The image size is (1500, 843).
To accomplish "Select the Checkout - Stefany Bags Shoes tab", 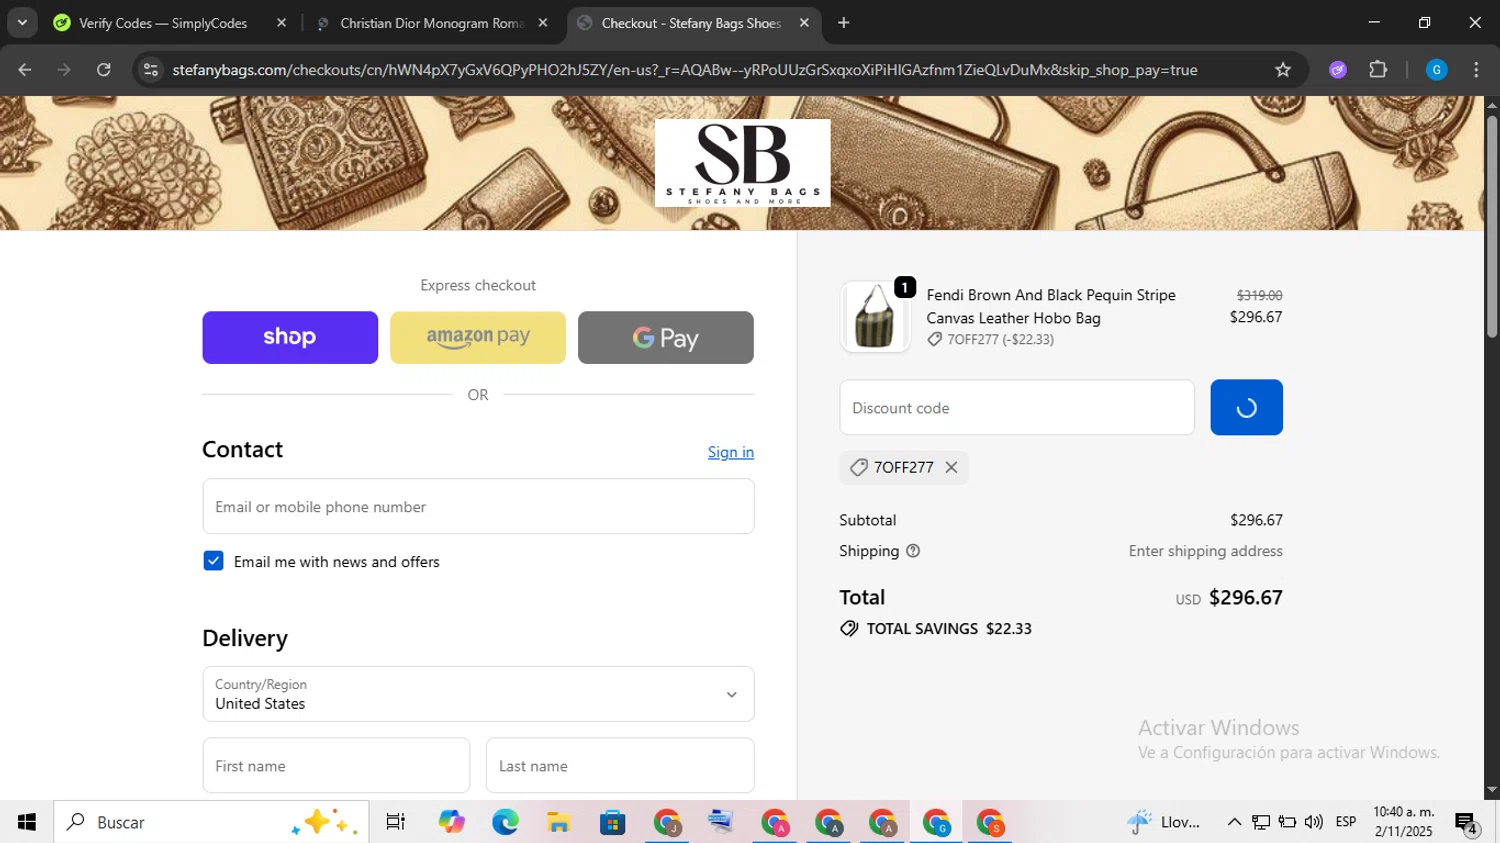I will [690, 23].
